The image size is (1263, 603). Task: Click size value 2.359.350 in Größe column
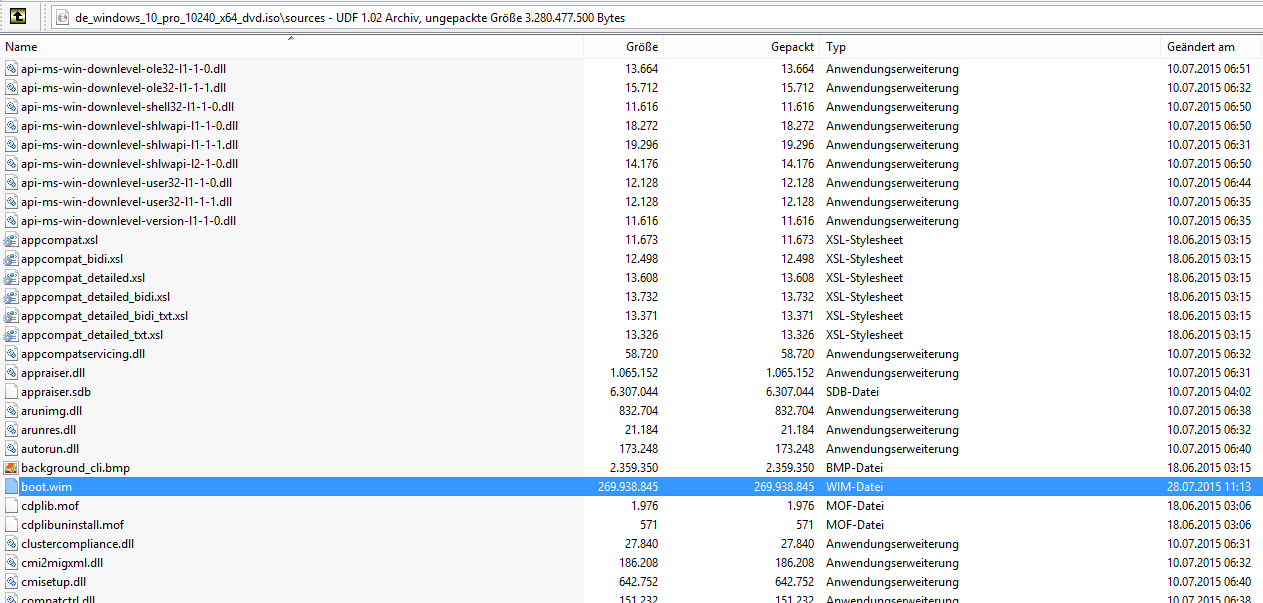634,468
